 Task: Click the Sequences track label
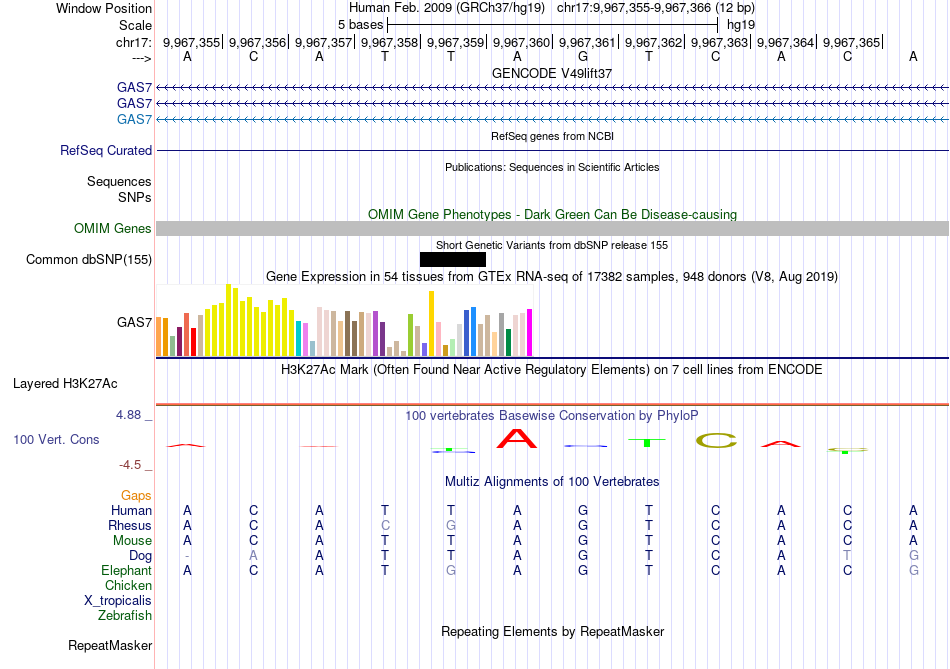(119, 181)
